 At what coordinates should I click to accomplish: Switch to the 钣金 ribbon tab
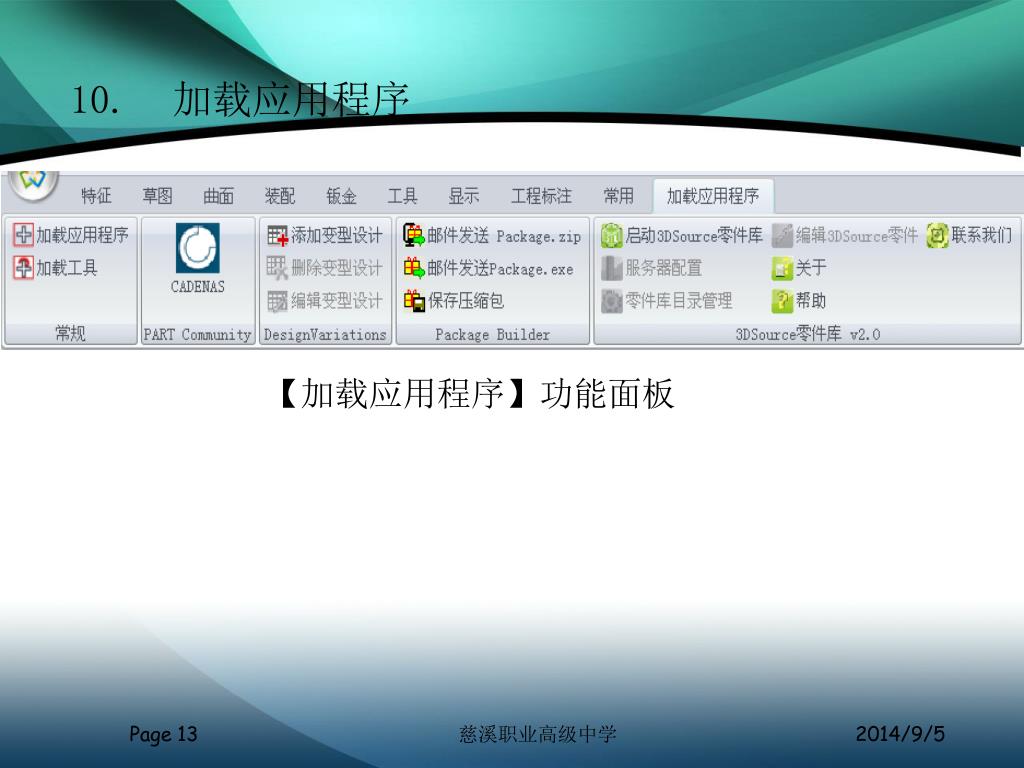click(x=341, y=196)
